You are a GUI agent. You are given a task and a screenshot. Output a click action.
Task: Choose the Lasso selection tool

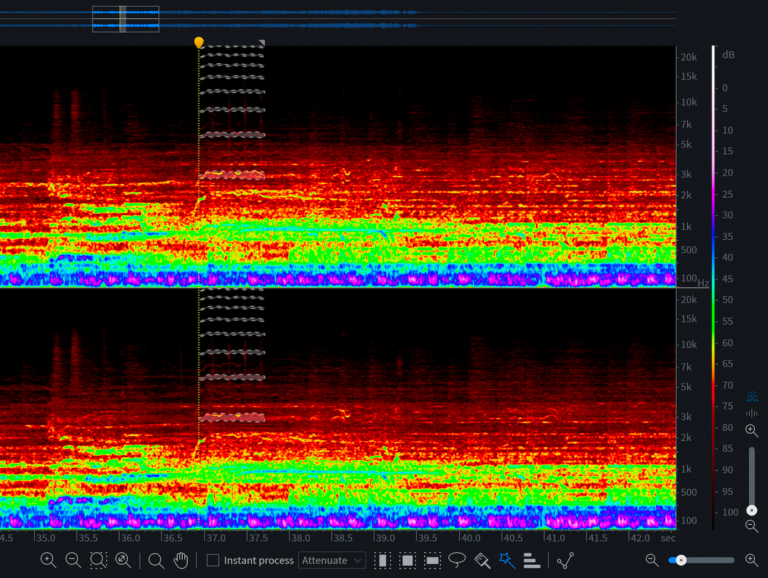(457, 561)
